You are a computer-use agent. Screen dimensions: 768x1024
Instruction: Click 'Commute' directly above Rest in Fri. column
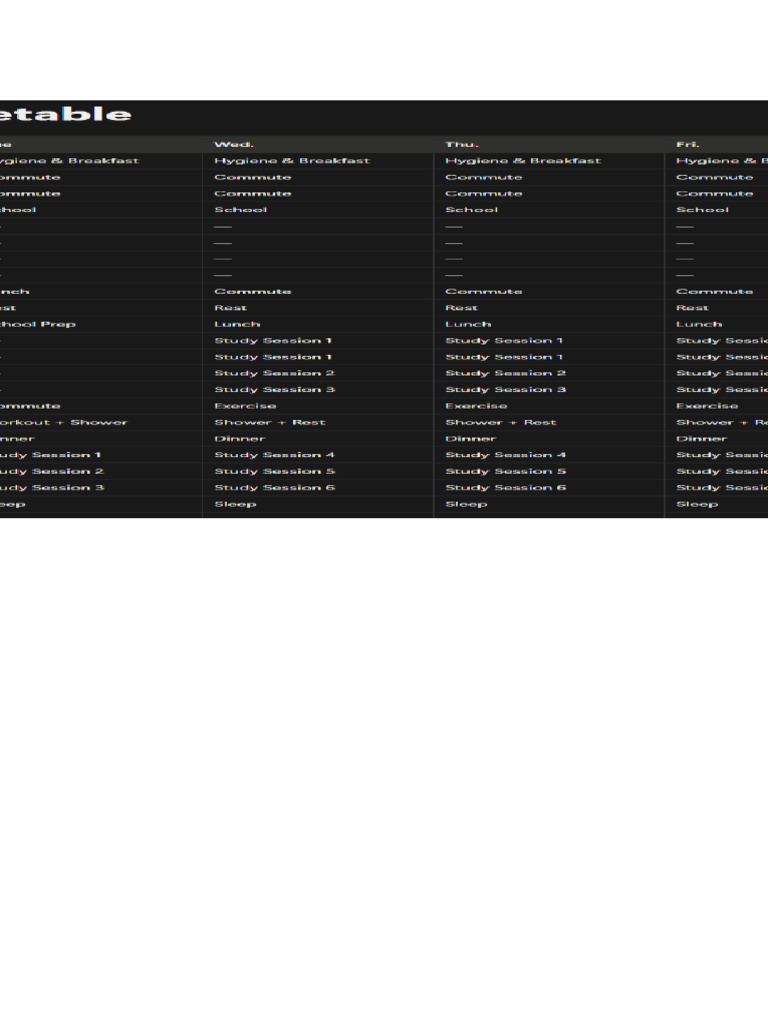[714, 291]
